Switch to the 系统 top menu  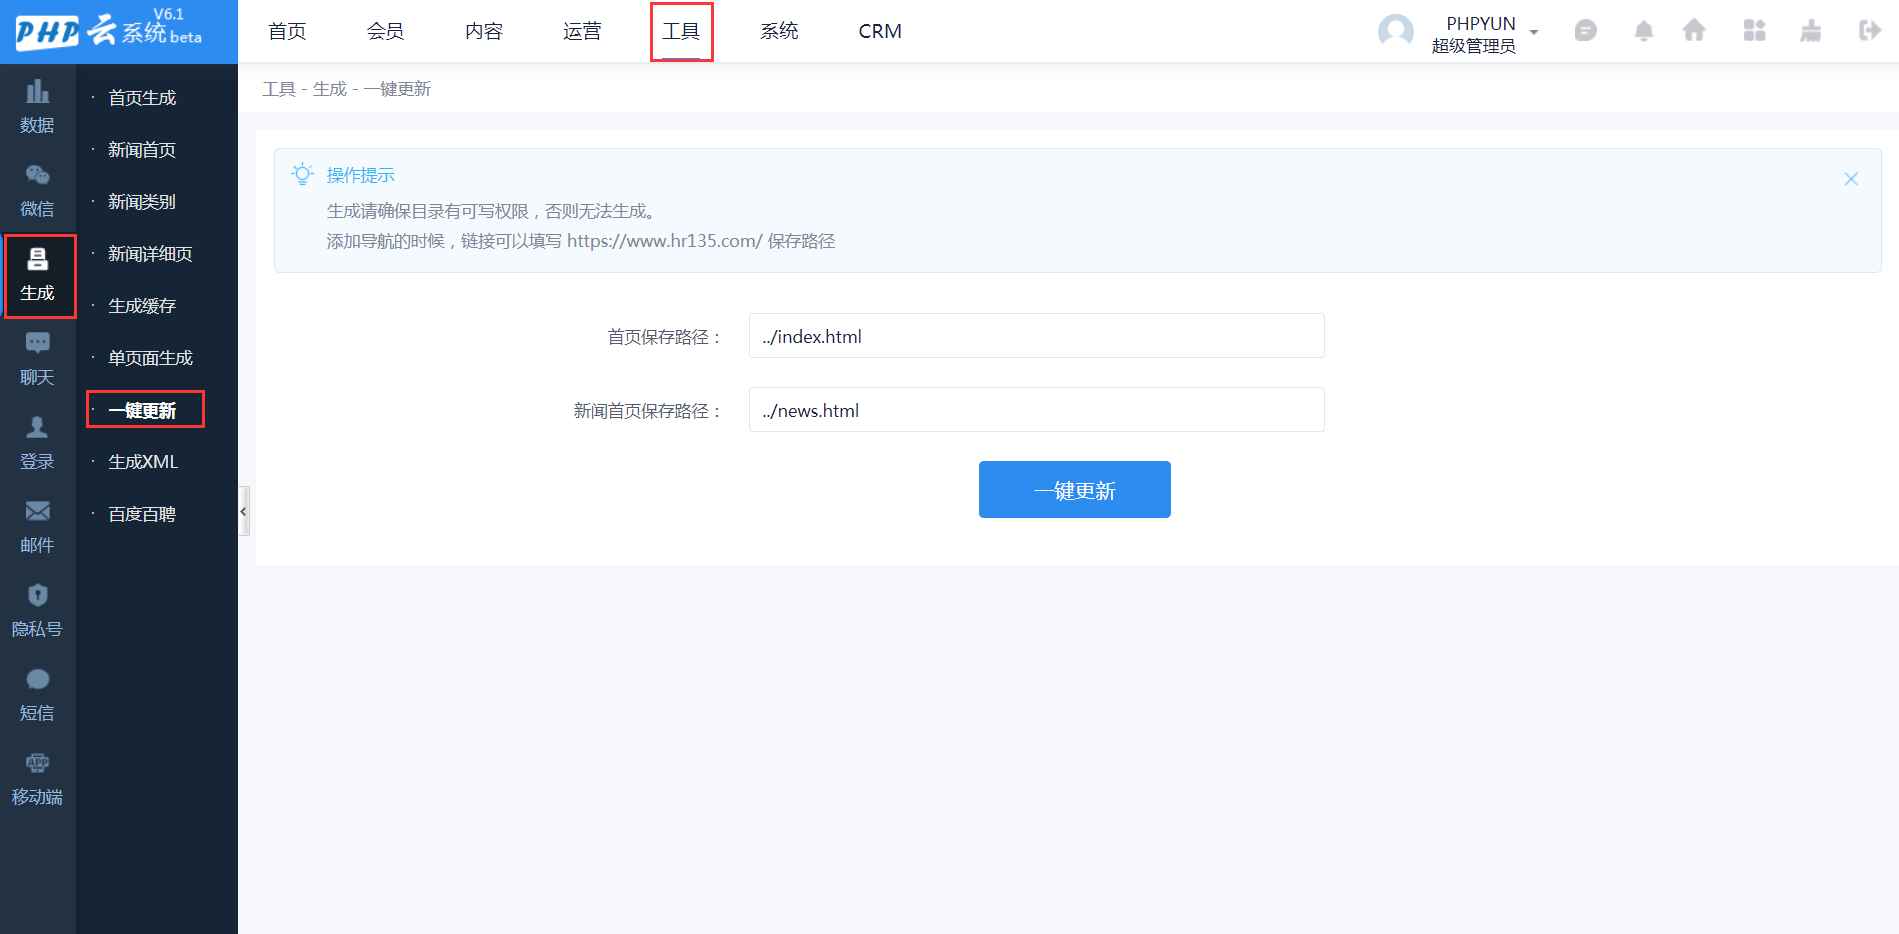point(779,31)
